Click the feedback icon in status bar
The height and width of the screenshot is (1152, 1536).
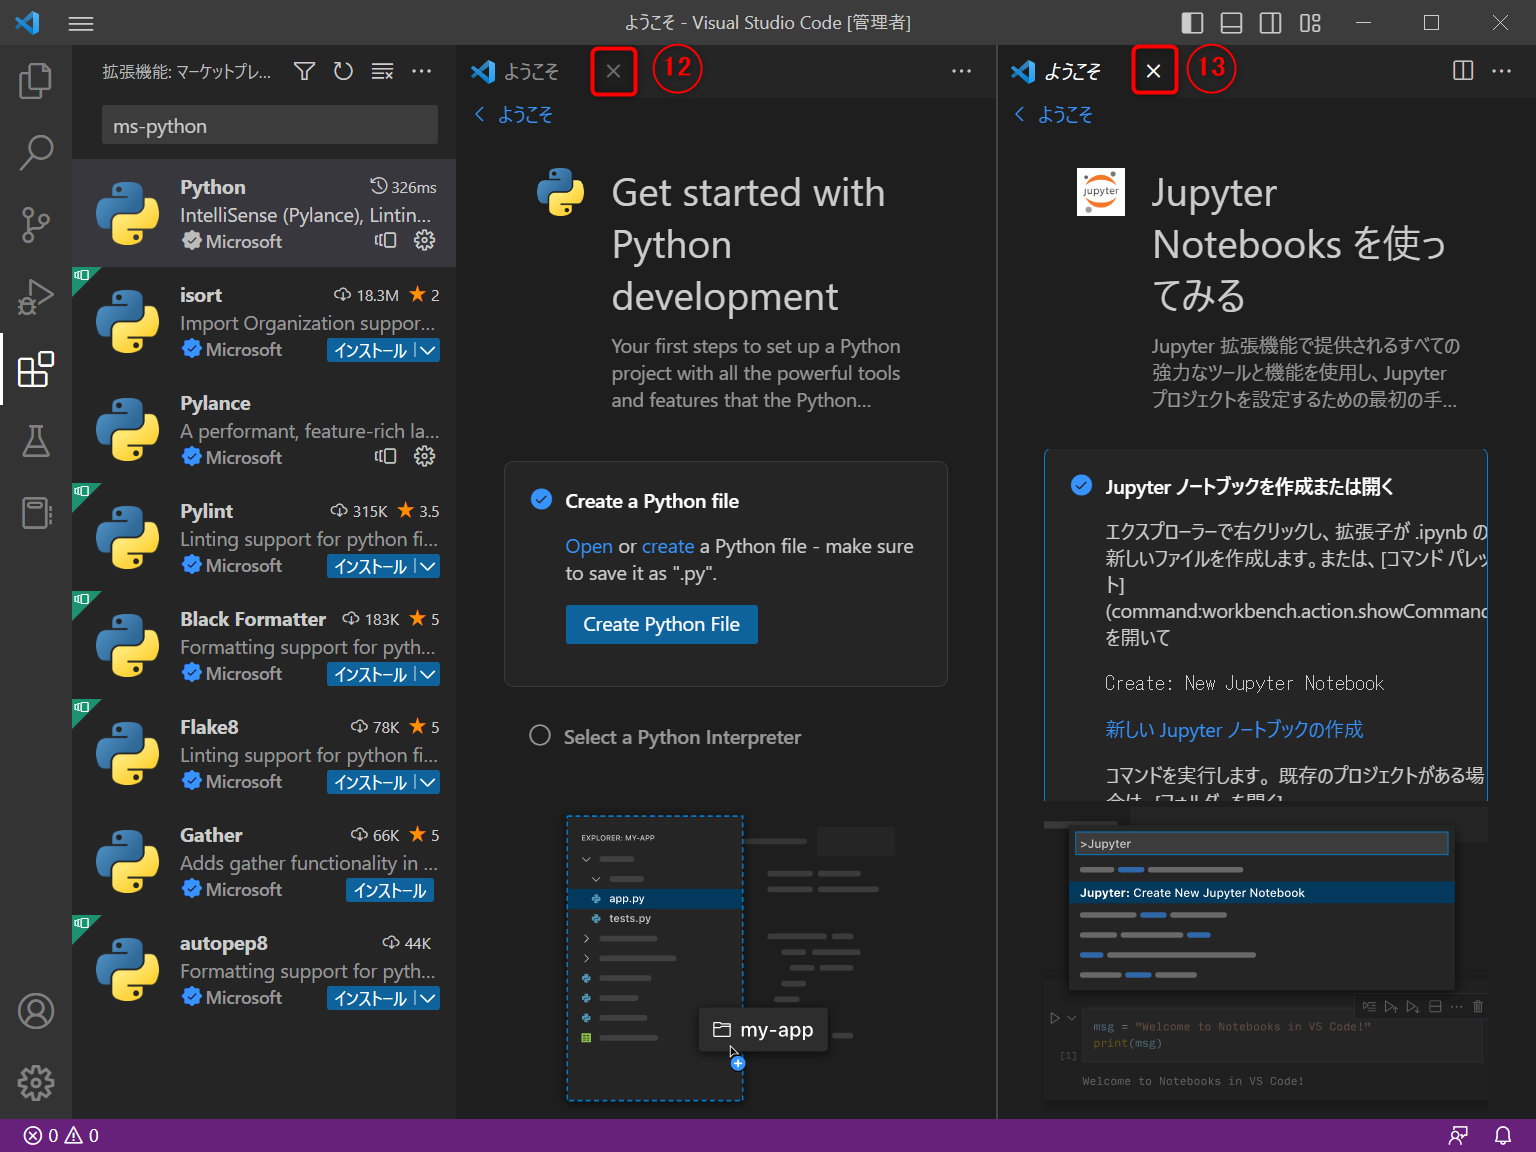point(1459,1135)
